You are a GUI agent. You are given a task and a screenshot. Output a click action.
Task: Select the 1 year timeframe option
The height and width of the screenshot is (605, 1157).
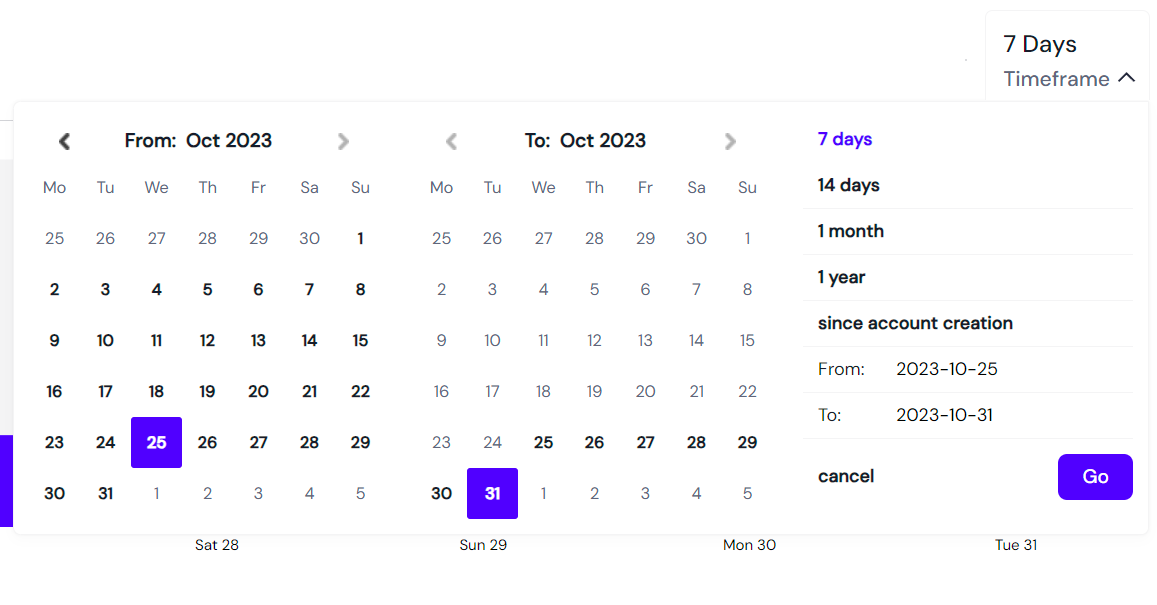[841, 277]
